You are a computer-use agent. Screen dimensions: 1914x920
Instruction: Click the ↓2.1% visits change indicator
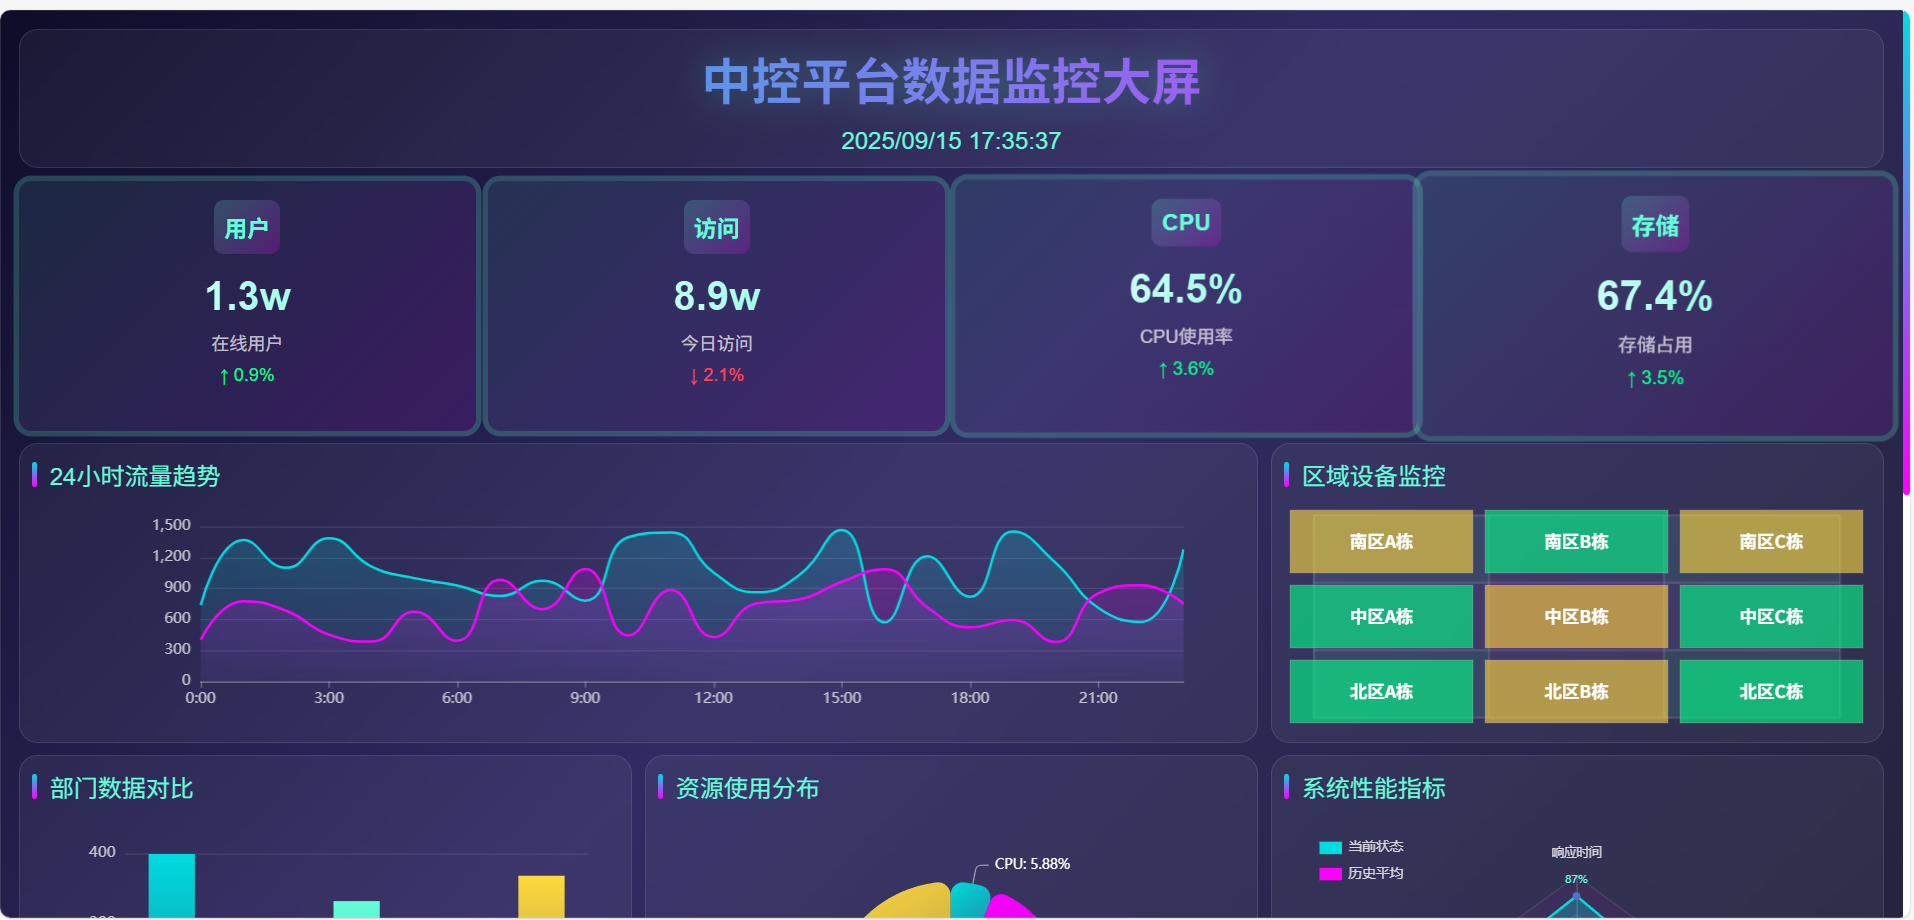pos(716,375)
